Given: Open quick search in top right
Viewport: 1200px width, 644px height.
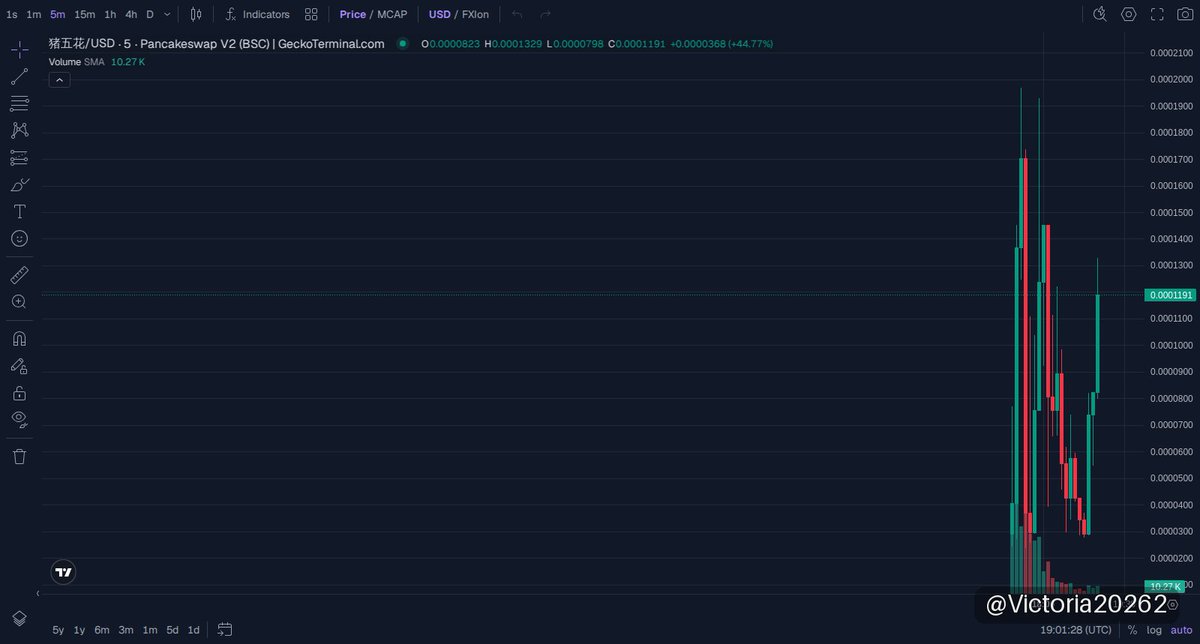Looking at the screenshot, I should 1100,14.
